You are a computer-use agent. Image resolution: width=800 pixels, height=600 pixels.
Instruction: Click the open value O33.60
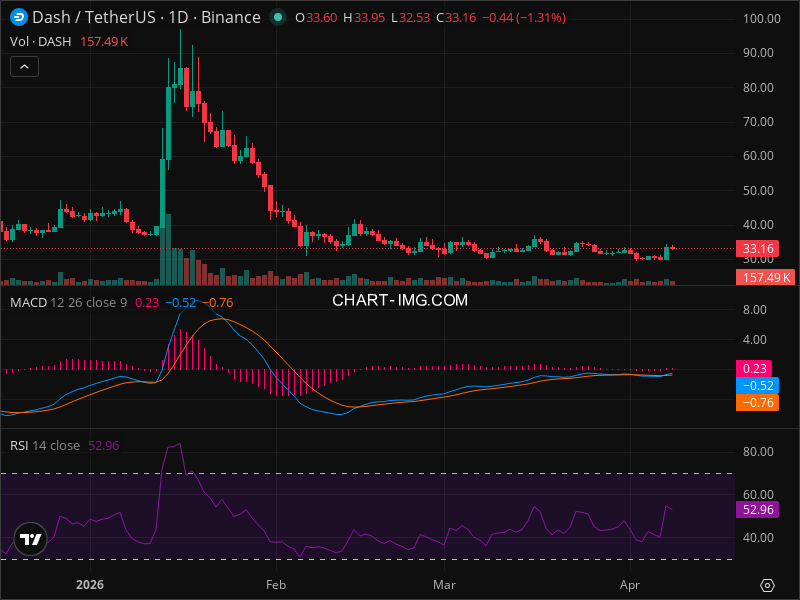316,18
